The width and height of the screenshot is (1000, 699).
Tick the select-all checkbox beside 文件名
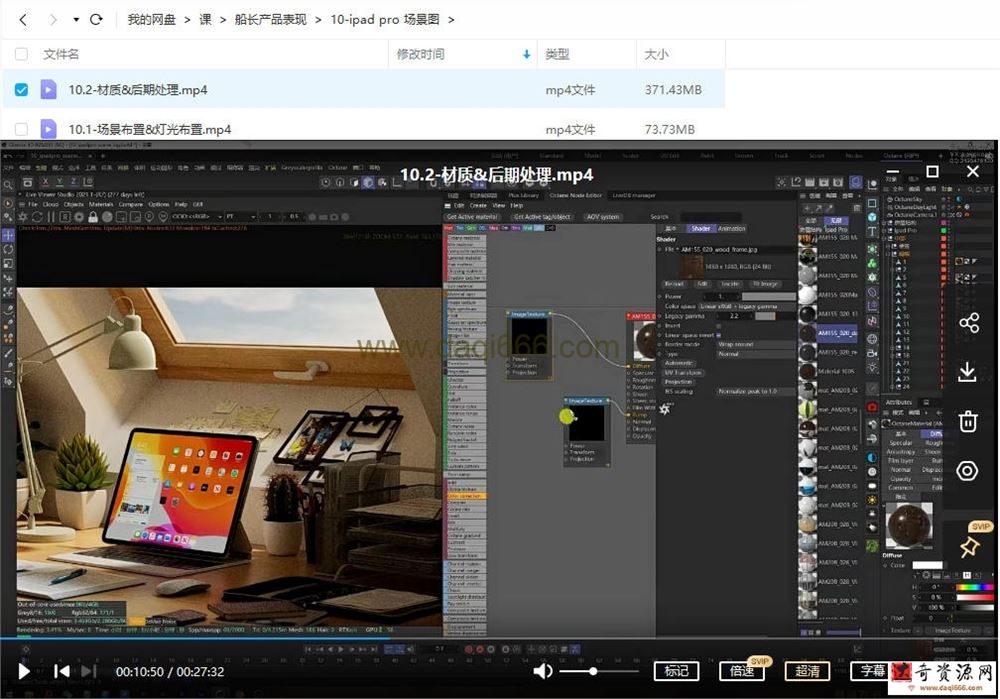point(21,54)
